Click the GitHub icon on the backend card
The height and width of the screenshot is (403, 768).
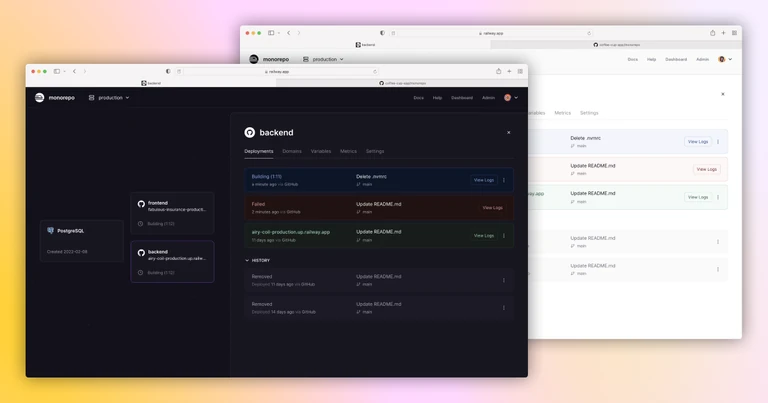pos(141,253)
